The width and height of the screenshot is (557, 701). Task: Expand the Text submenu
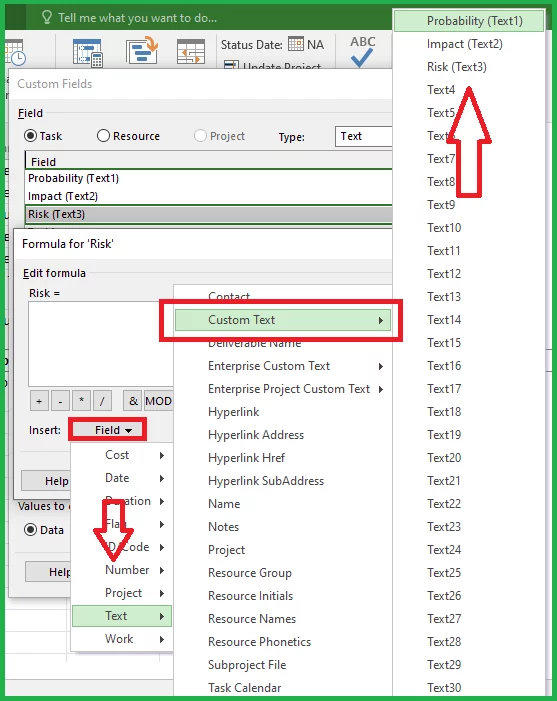click(x=122, y=616)
